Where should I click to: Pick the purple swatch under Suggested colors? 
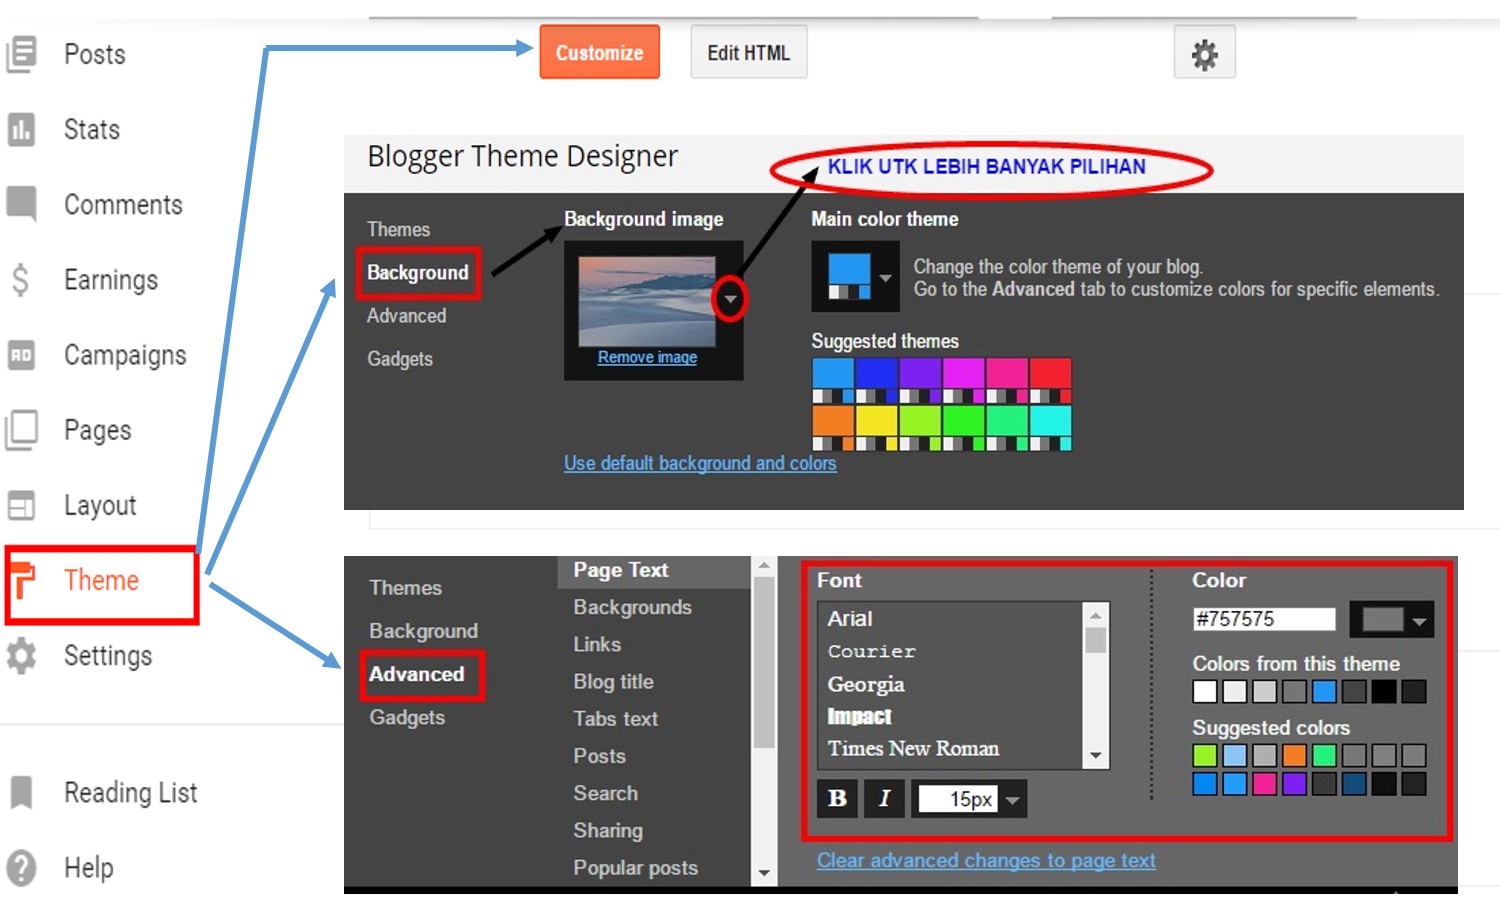[1294, 783]
